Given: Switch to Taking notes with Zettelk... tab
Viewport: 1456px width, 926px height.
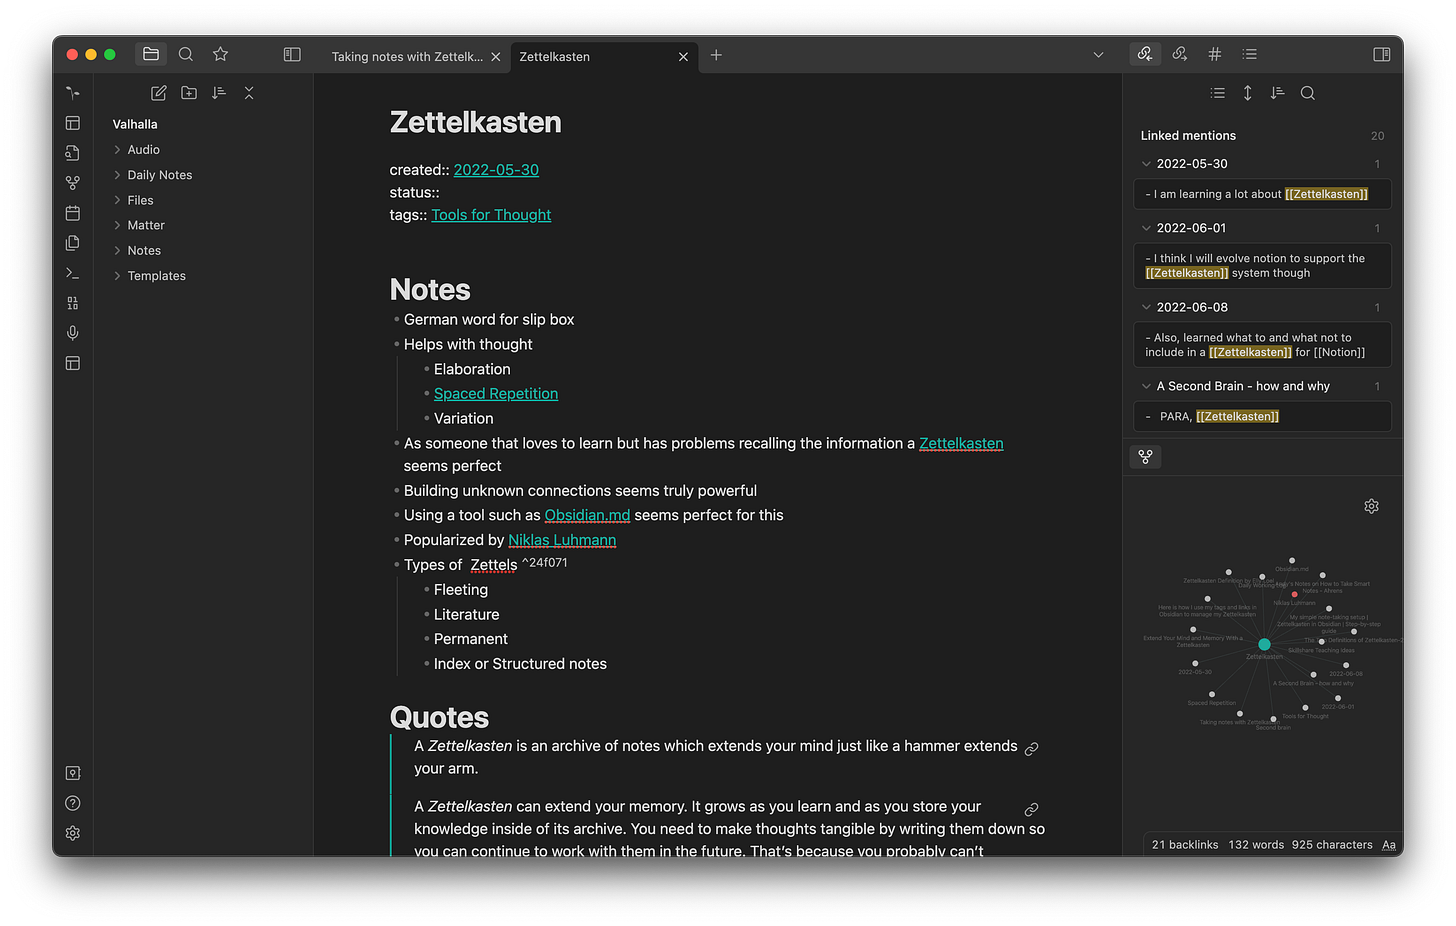Looking at the screenshot, I should [407, 57].
